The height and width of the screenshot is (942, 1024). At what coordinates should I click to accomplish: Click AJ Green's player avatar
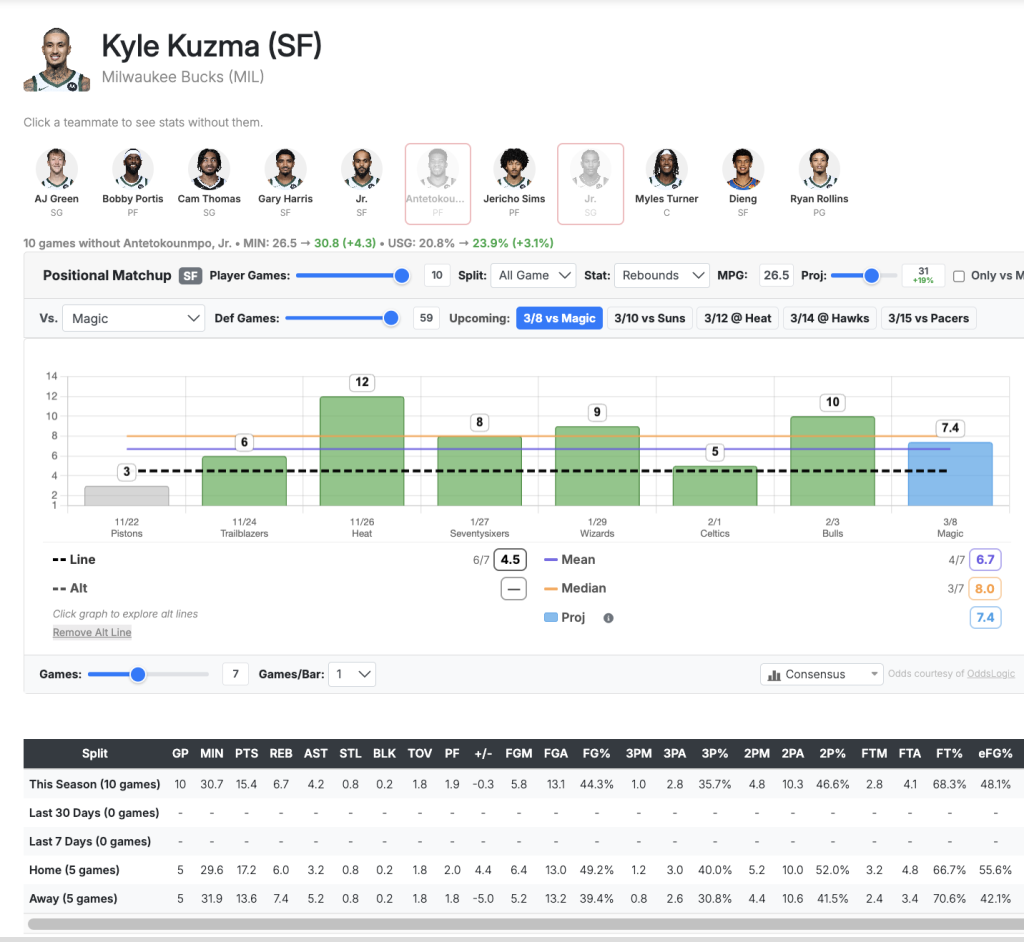click(56, 169)
